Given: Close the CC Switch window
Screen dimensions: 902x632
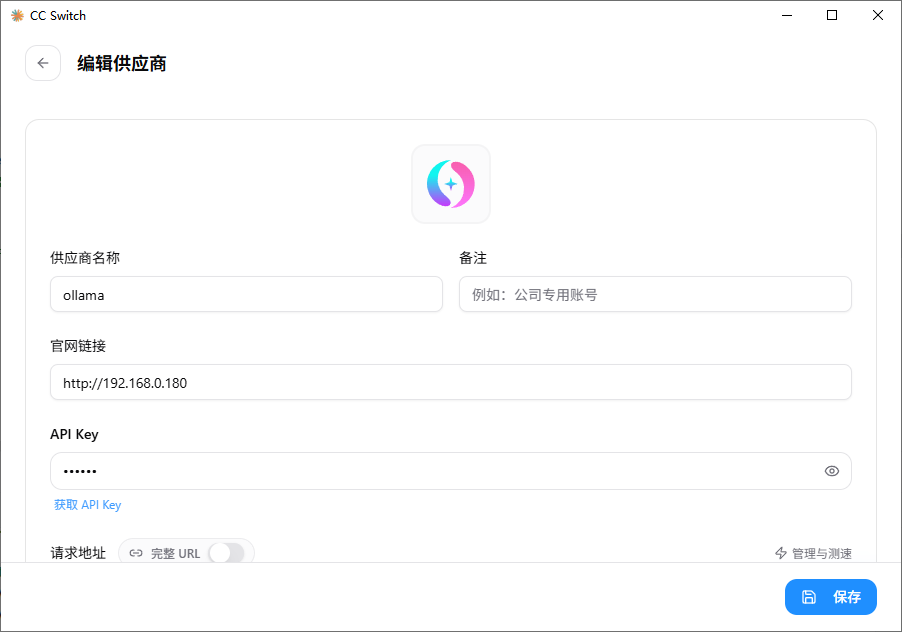Looking at the screenshot, I should click(878, 16).
